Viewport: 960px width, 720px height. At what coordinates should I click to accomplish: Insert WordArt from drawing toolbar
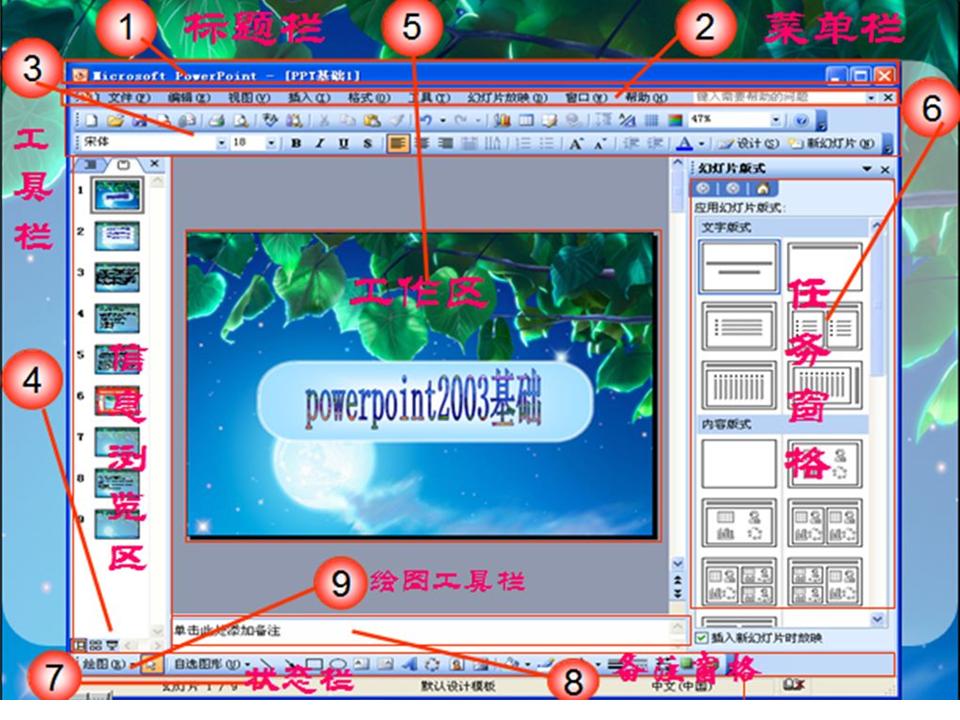tap(410, 664)
